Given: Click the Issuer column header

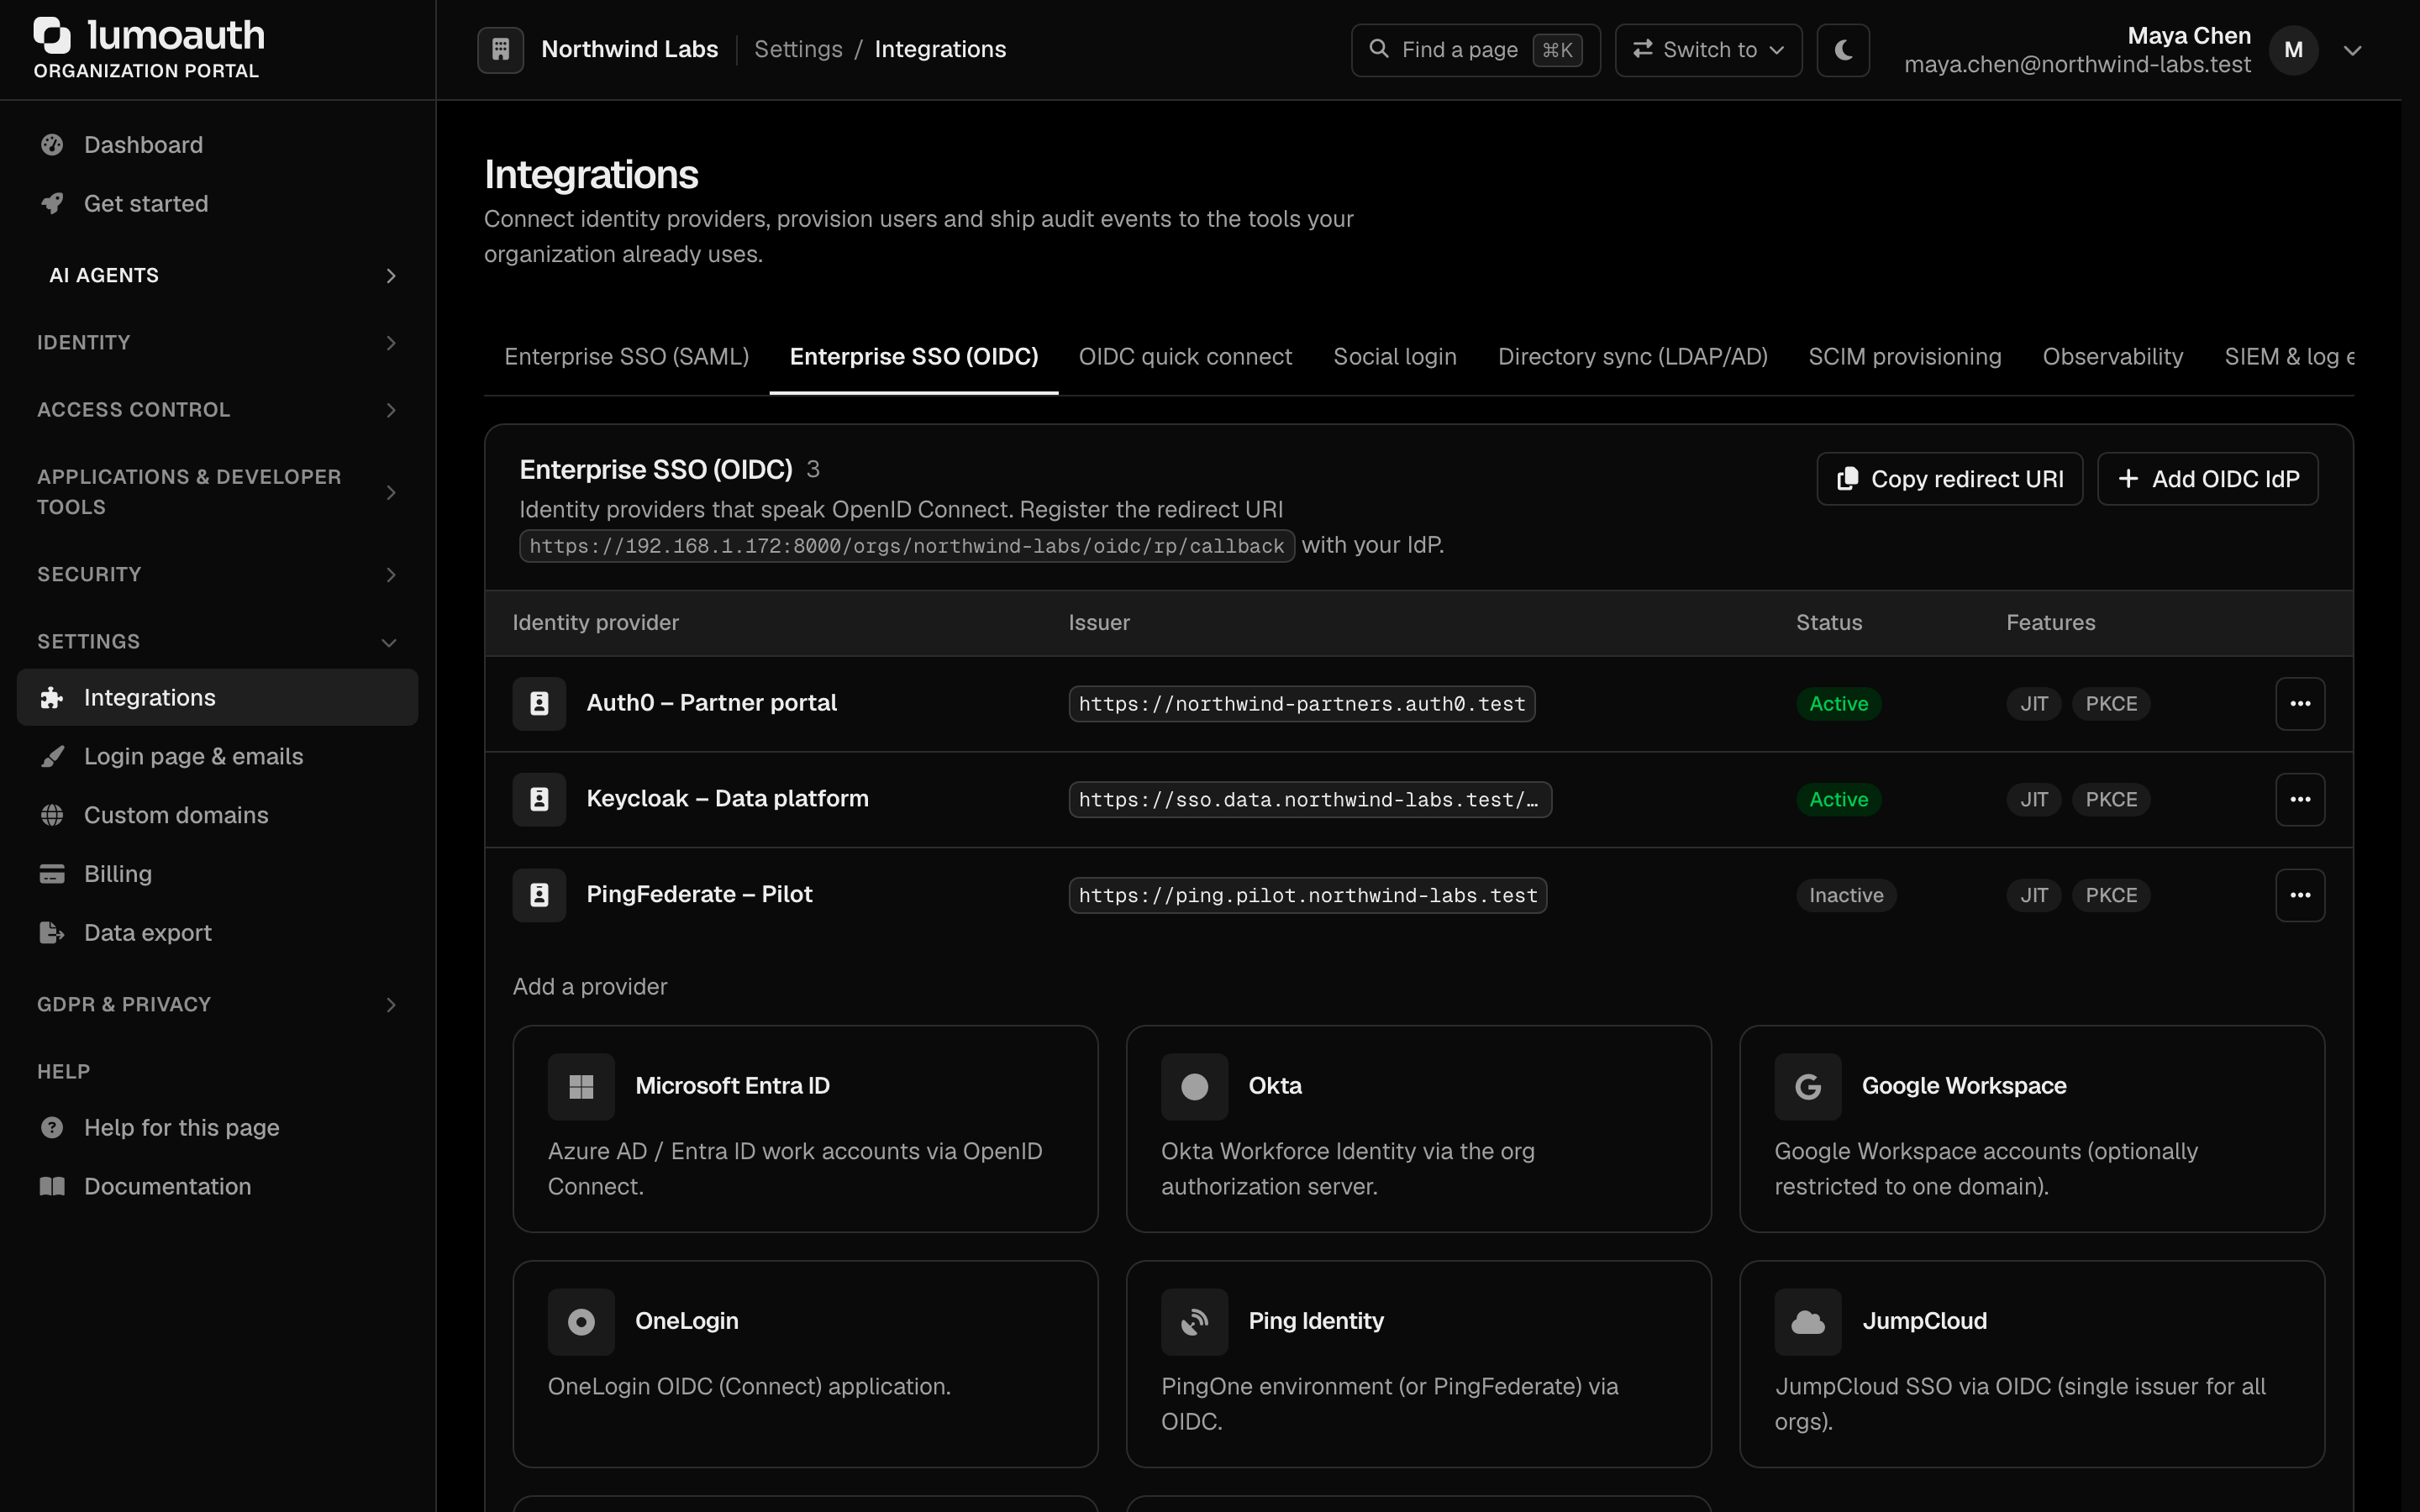Looking at the screenshot, I should [x=1098, y=623].
